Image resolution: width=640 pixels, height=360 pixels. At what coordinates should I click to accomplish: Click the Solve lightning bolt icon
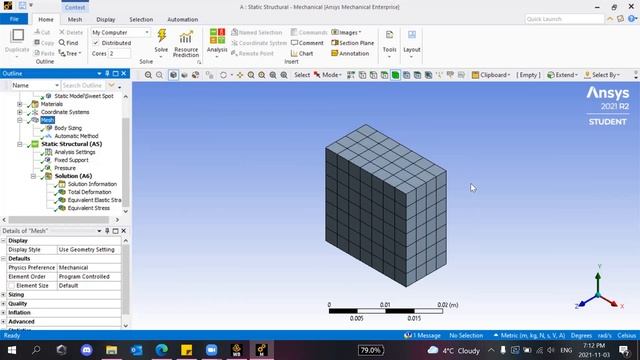pos(162,36)
